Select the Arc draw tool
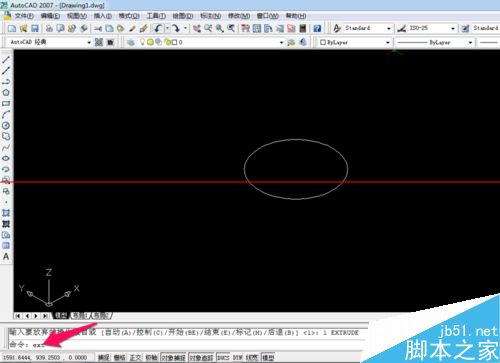Viewport: 500px width, 363px height. tap(6, 115)
